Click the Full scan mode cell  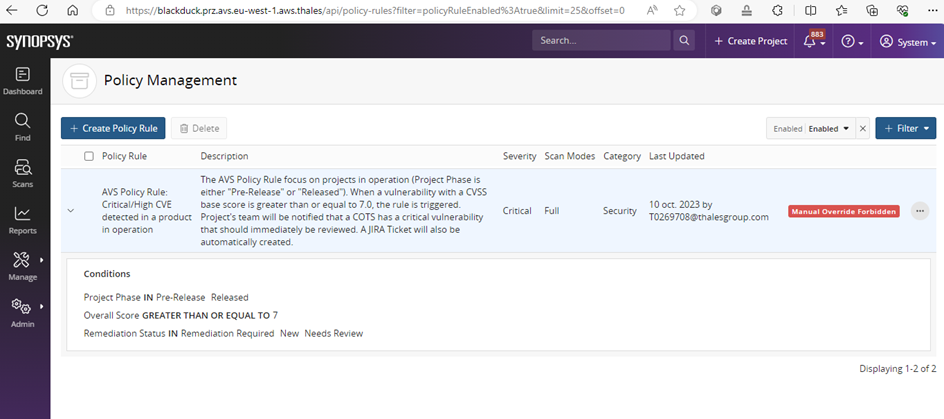[x=552, y=211]
